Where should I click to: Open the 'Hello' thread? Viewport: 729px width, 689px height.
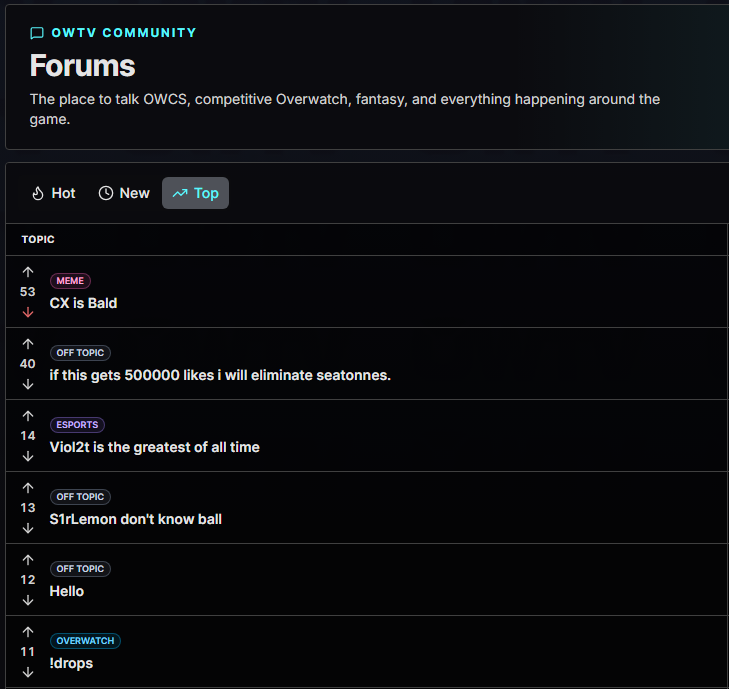click(66, 591)
